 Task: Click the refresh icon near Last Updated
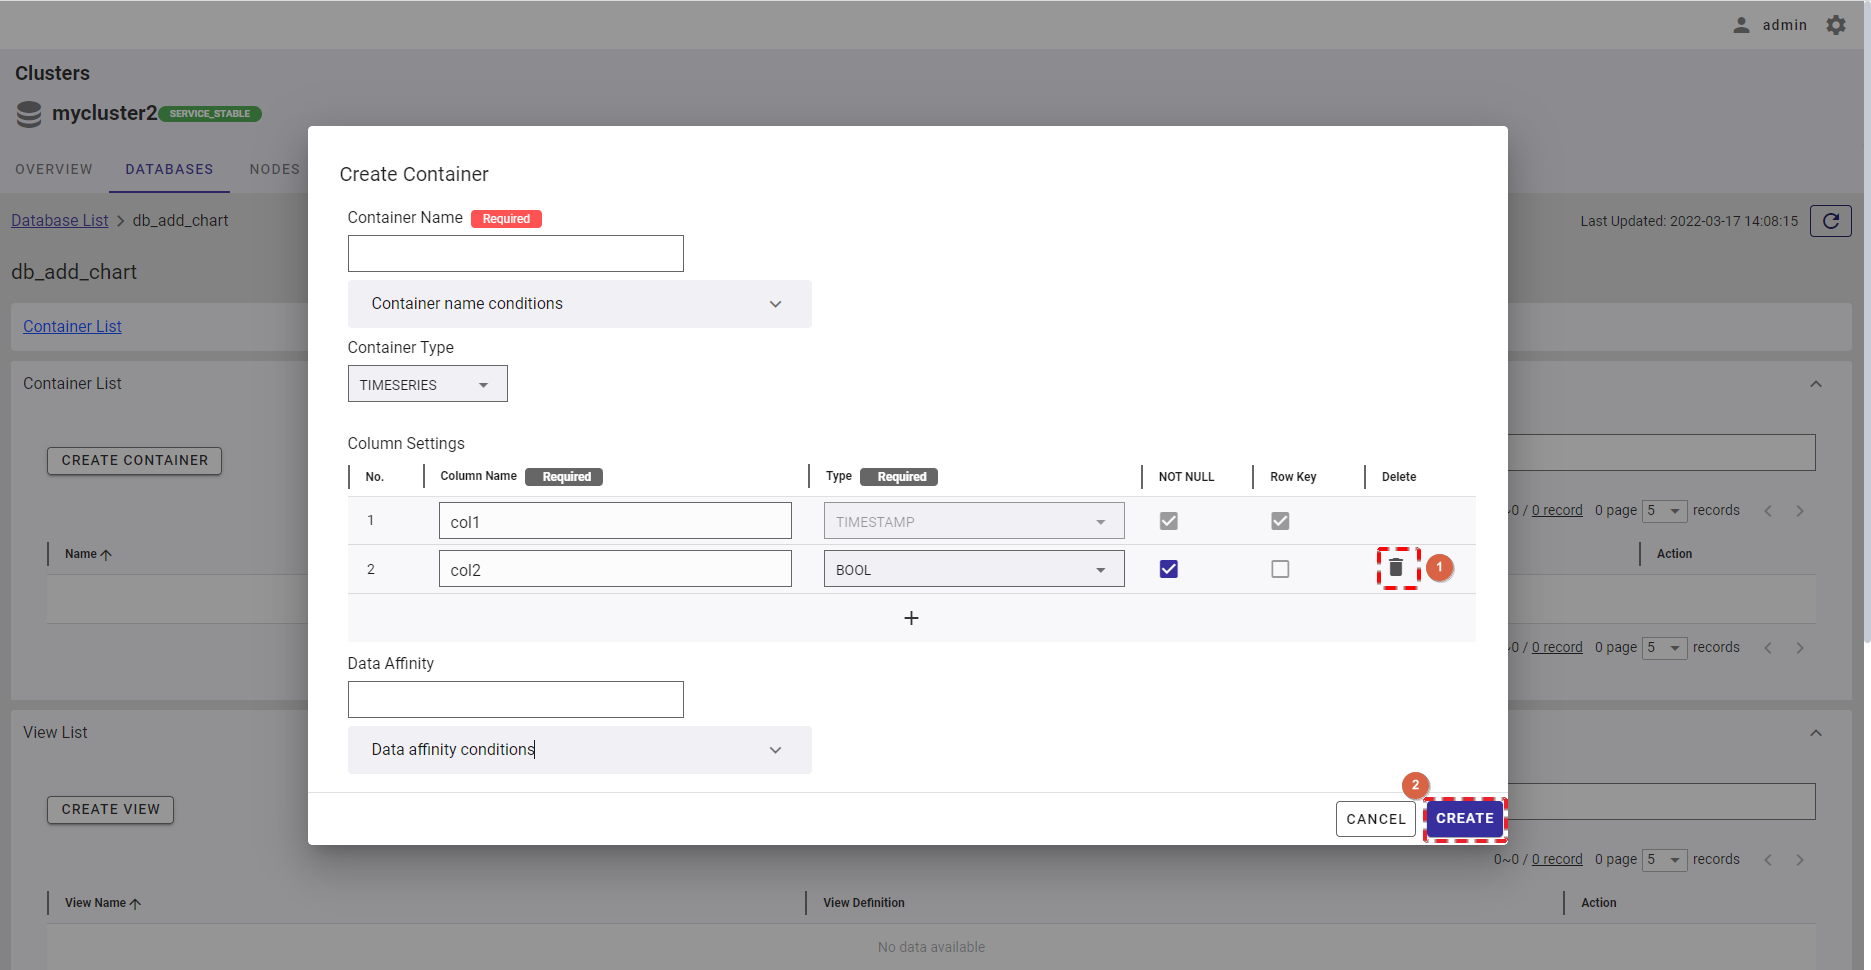tap(1830, 221)
